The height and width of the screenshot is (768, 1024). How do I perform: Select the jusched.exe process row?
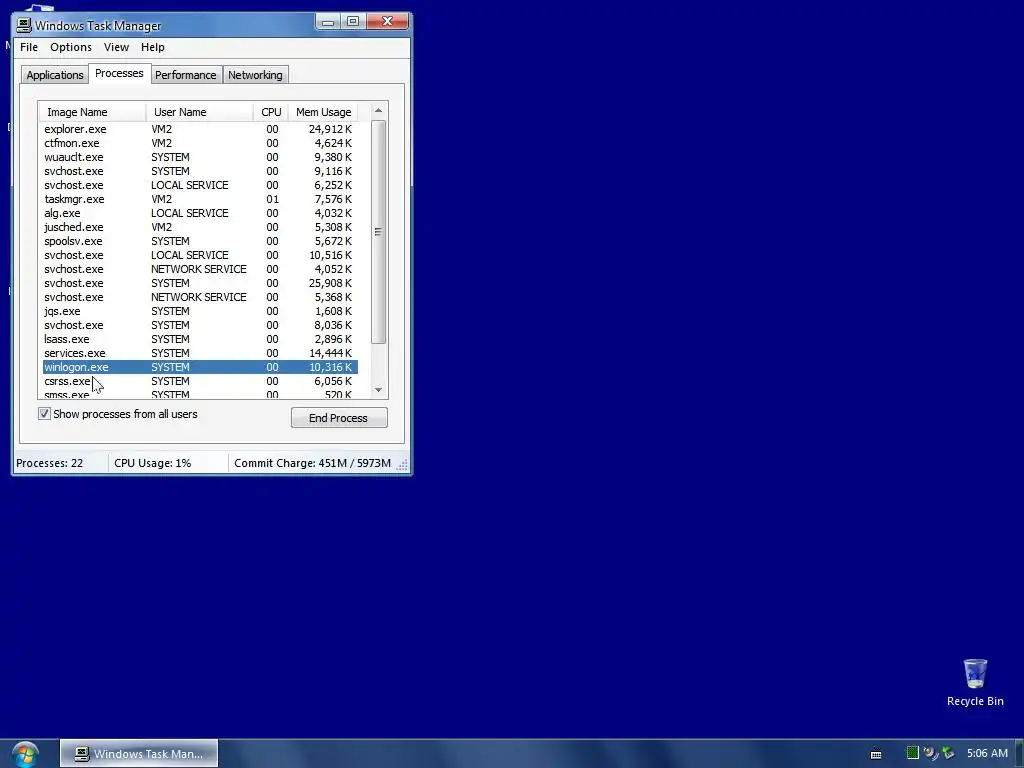[200, 227]
